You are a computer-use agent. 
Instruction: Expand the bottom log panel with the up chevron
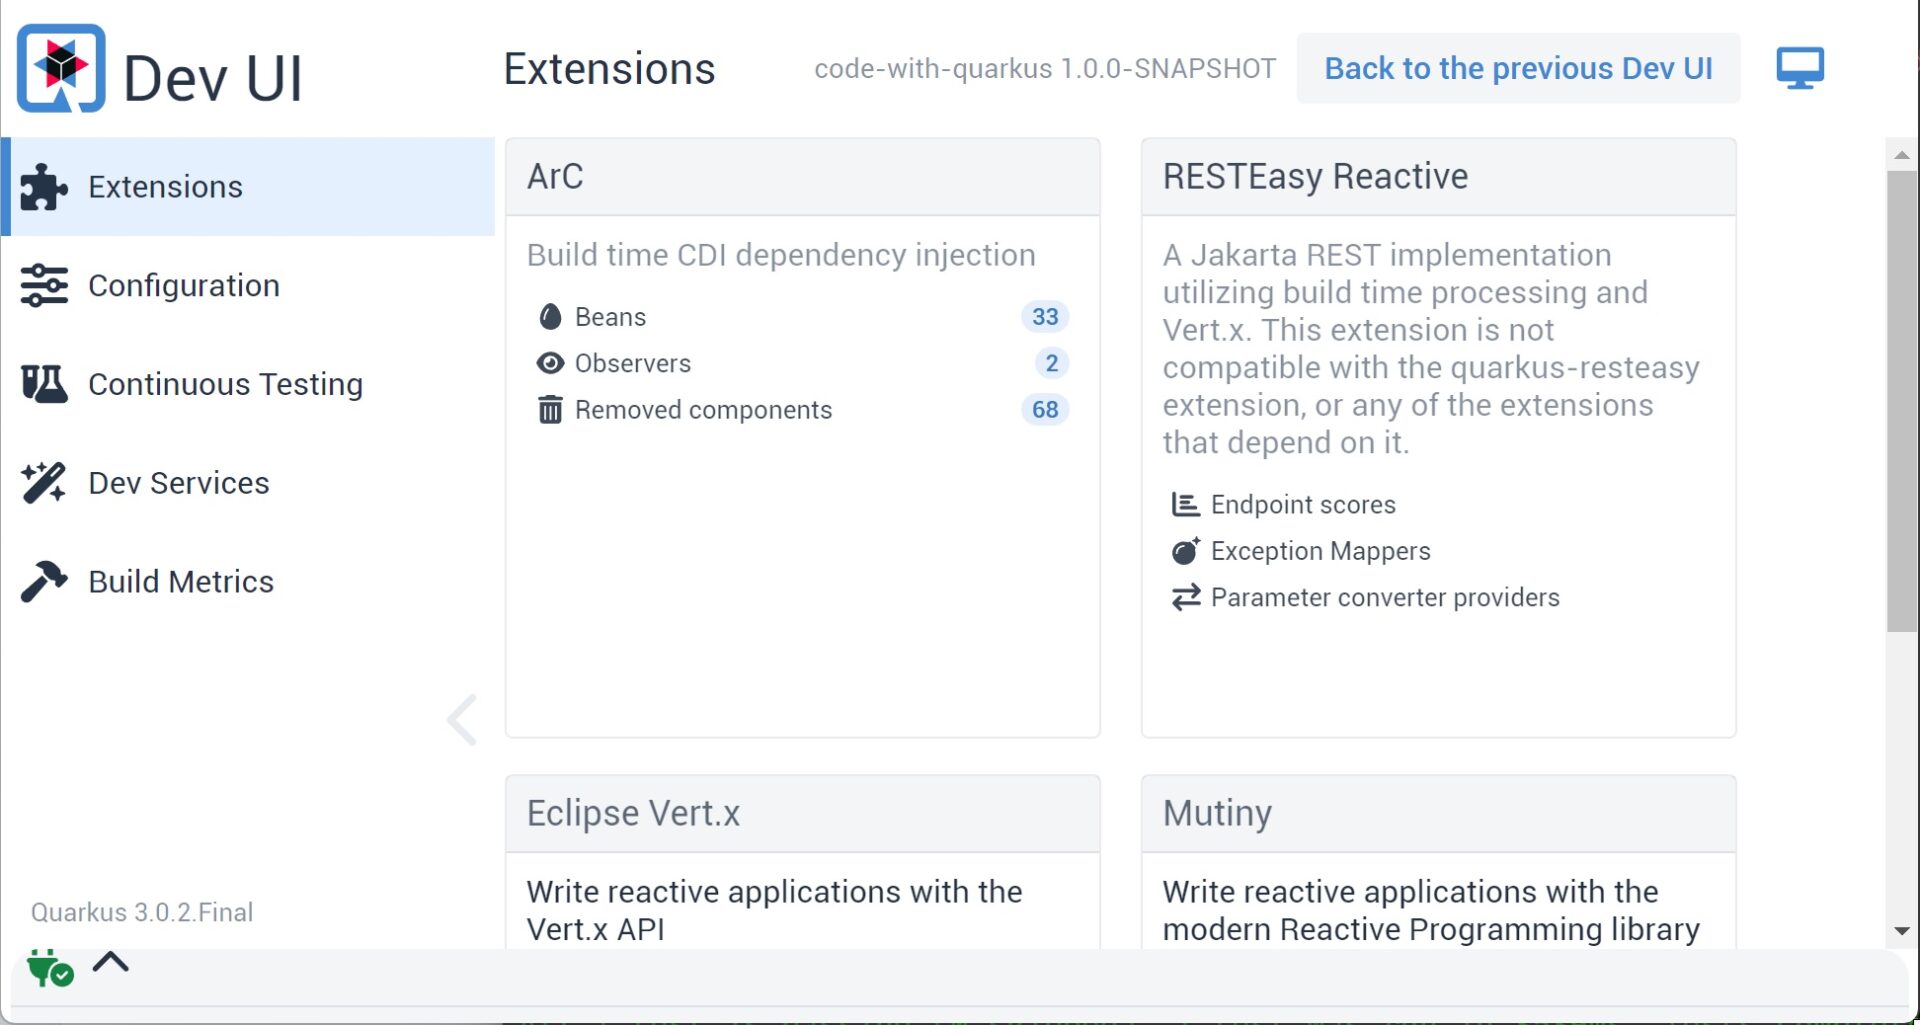pyautogui.click(x=111, y=962)
